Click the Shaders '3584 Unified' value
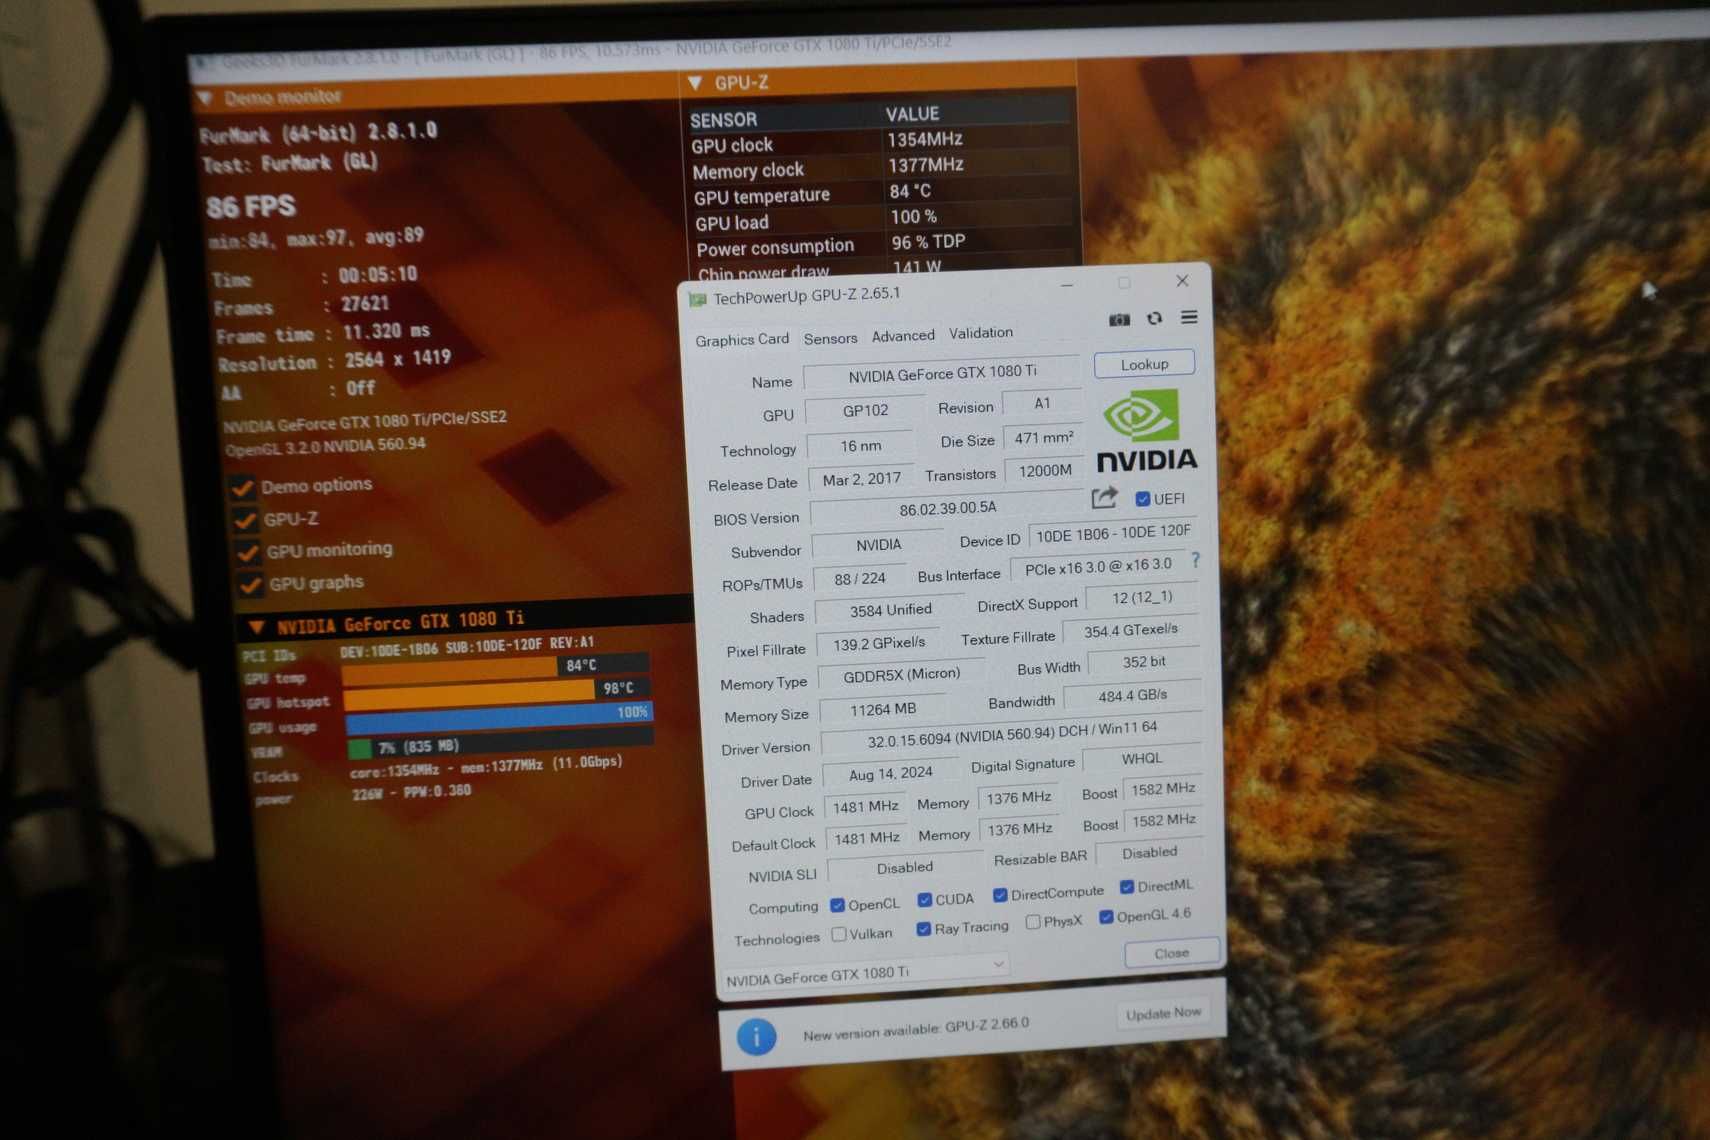Screen dimensions: 1710x1140 tap(890, 610)
